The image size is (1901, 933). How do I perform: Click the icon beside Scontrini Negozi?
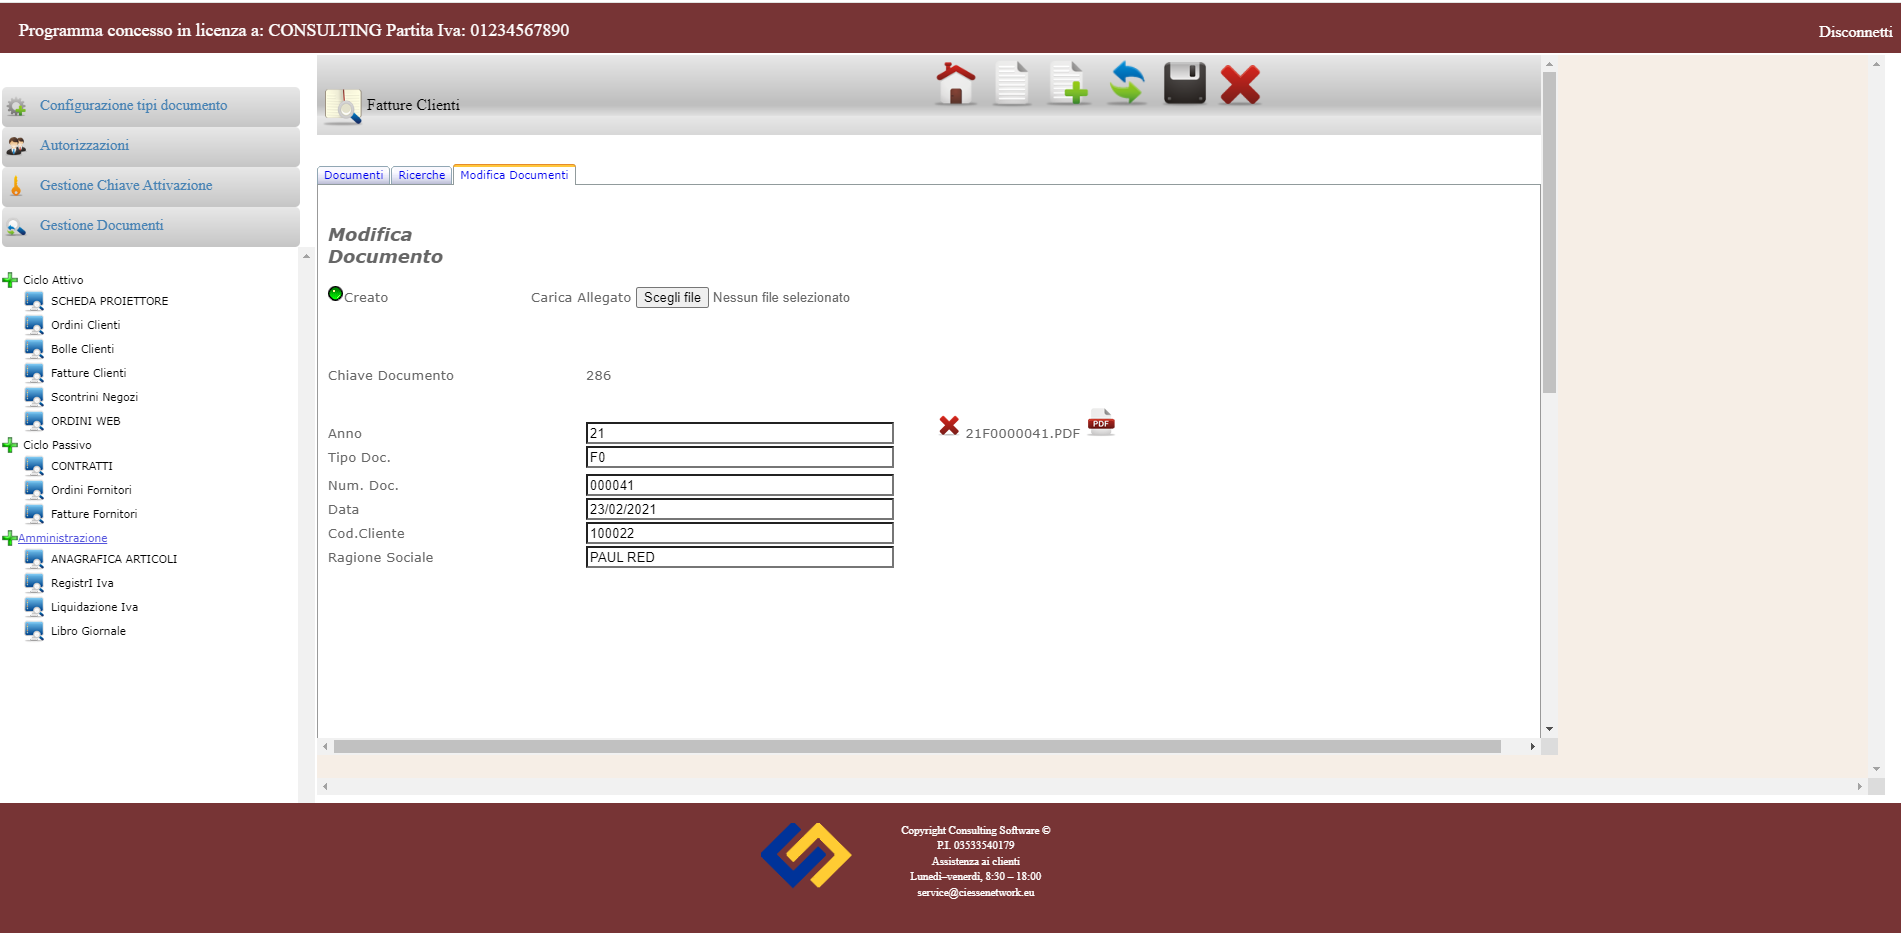pyautogui.click(x=34, y=397)
